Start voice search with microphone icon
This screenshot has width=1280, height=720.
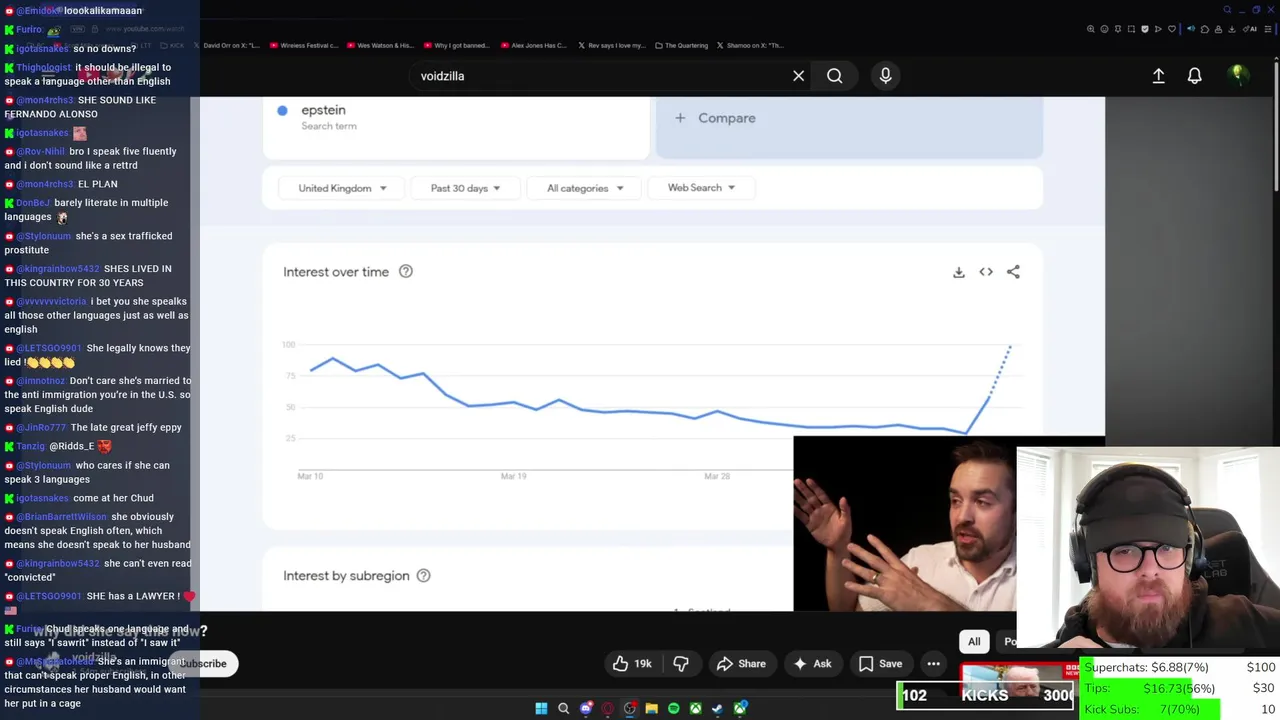885,76
